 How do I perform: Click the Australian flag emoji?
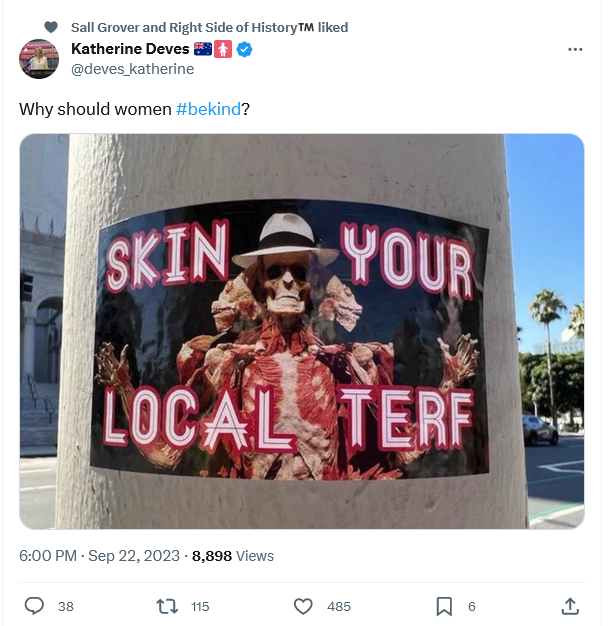(203, 49)
